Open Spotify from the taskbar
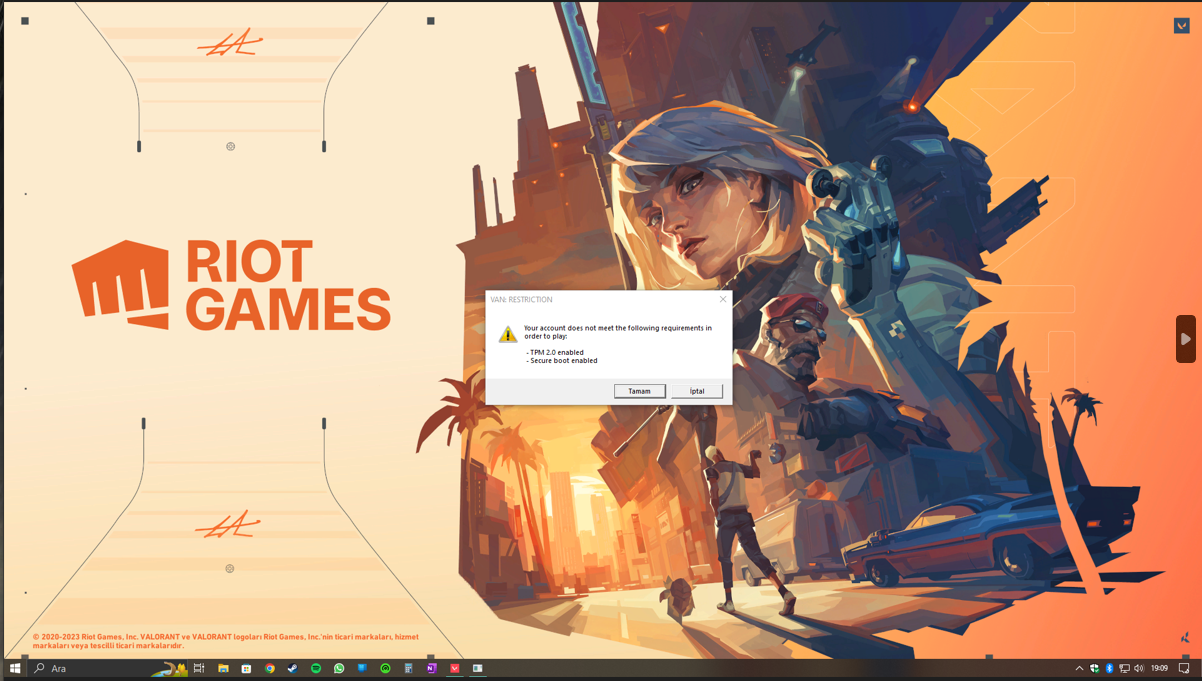This screenshot has height=681, width=1202. 316,668
